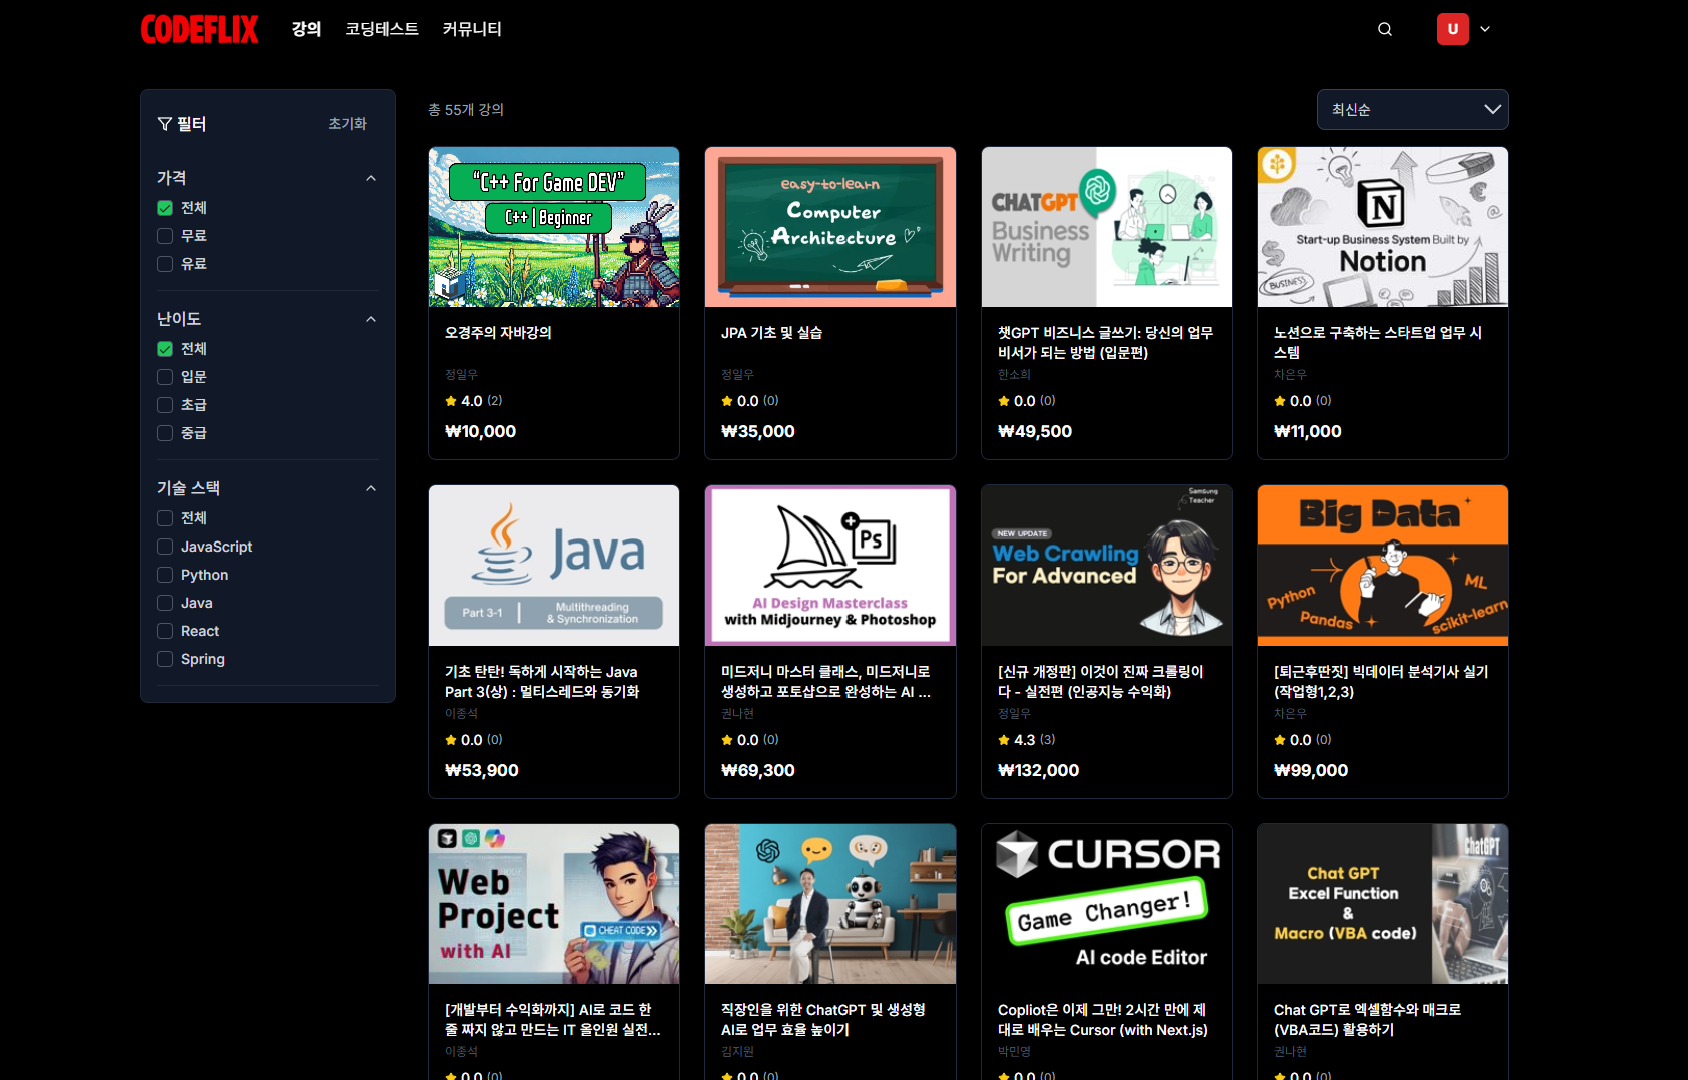1688x1080 pixels.
Task: Open course title 오경주의 자바강의
Action: [x=498, y=333]
